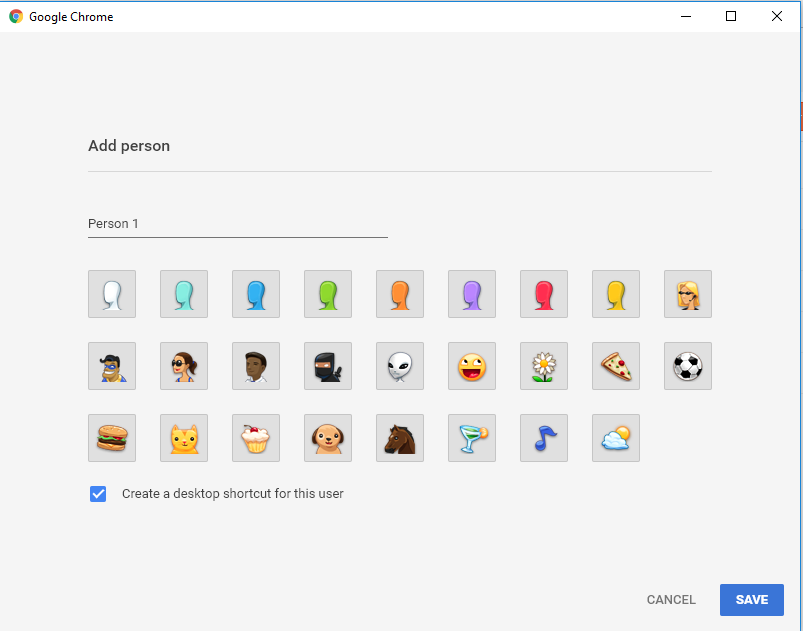
Task: Choose the alien avatar
Action: 400,366
